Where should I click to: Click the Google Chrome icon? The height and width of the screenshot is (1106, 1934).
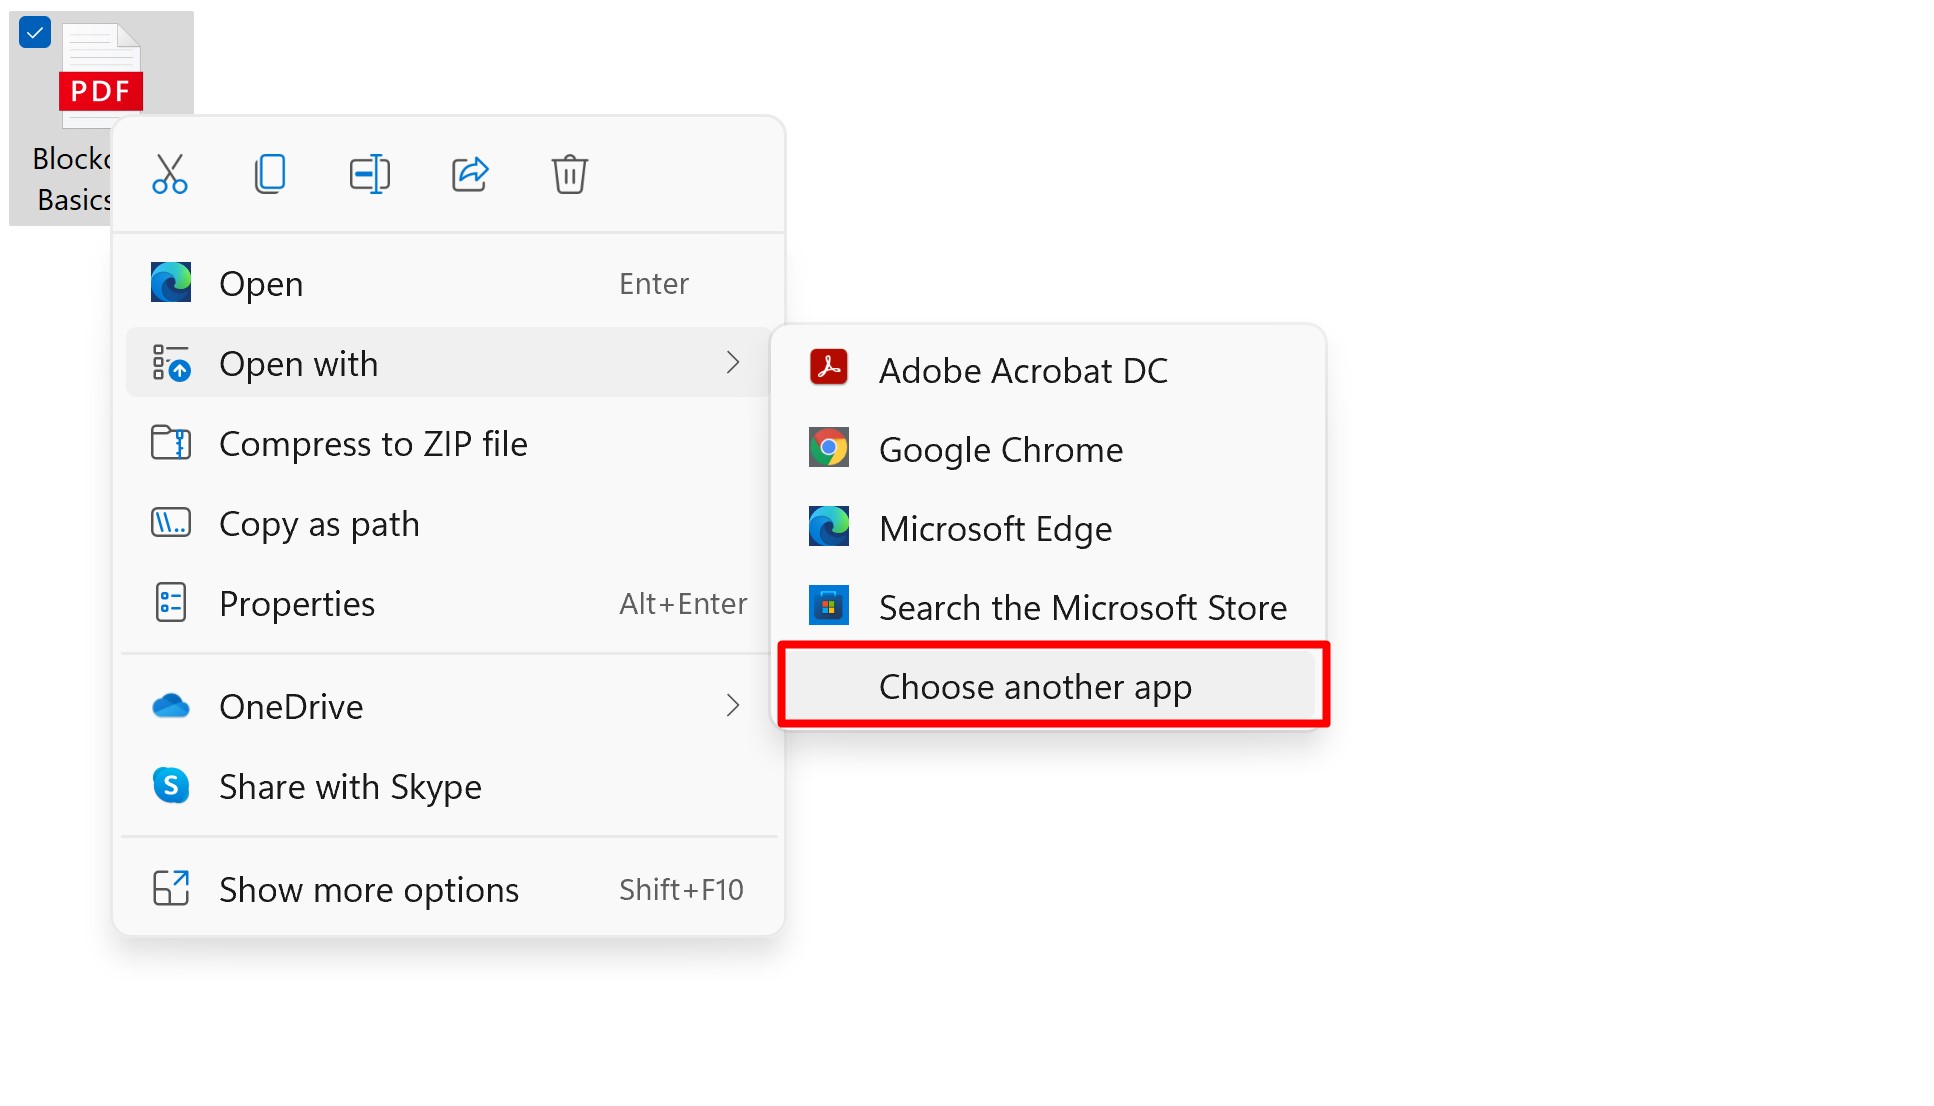click(828, 448)
